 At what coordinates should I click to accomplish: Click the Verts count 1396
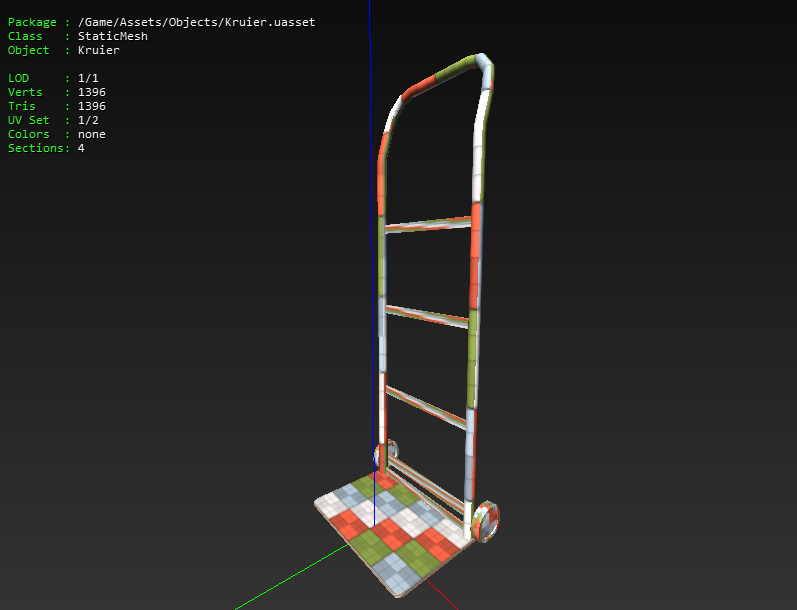pos(91,92)
